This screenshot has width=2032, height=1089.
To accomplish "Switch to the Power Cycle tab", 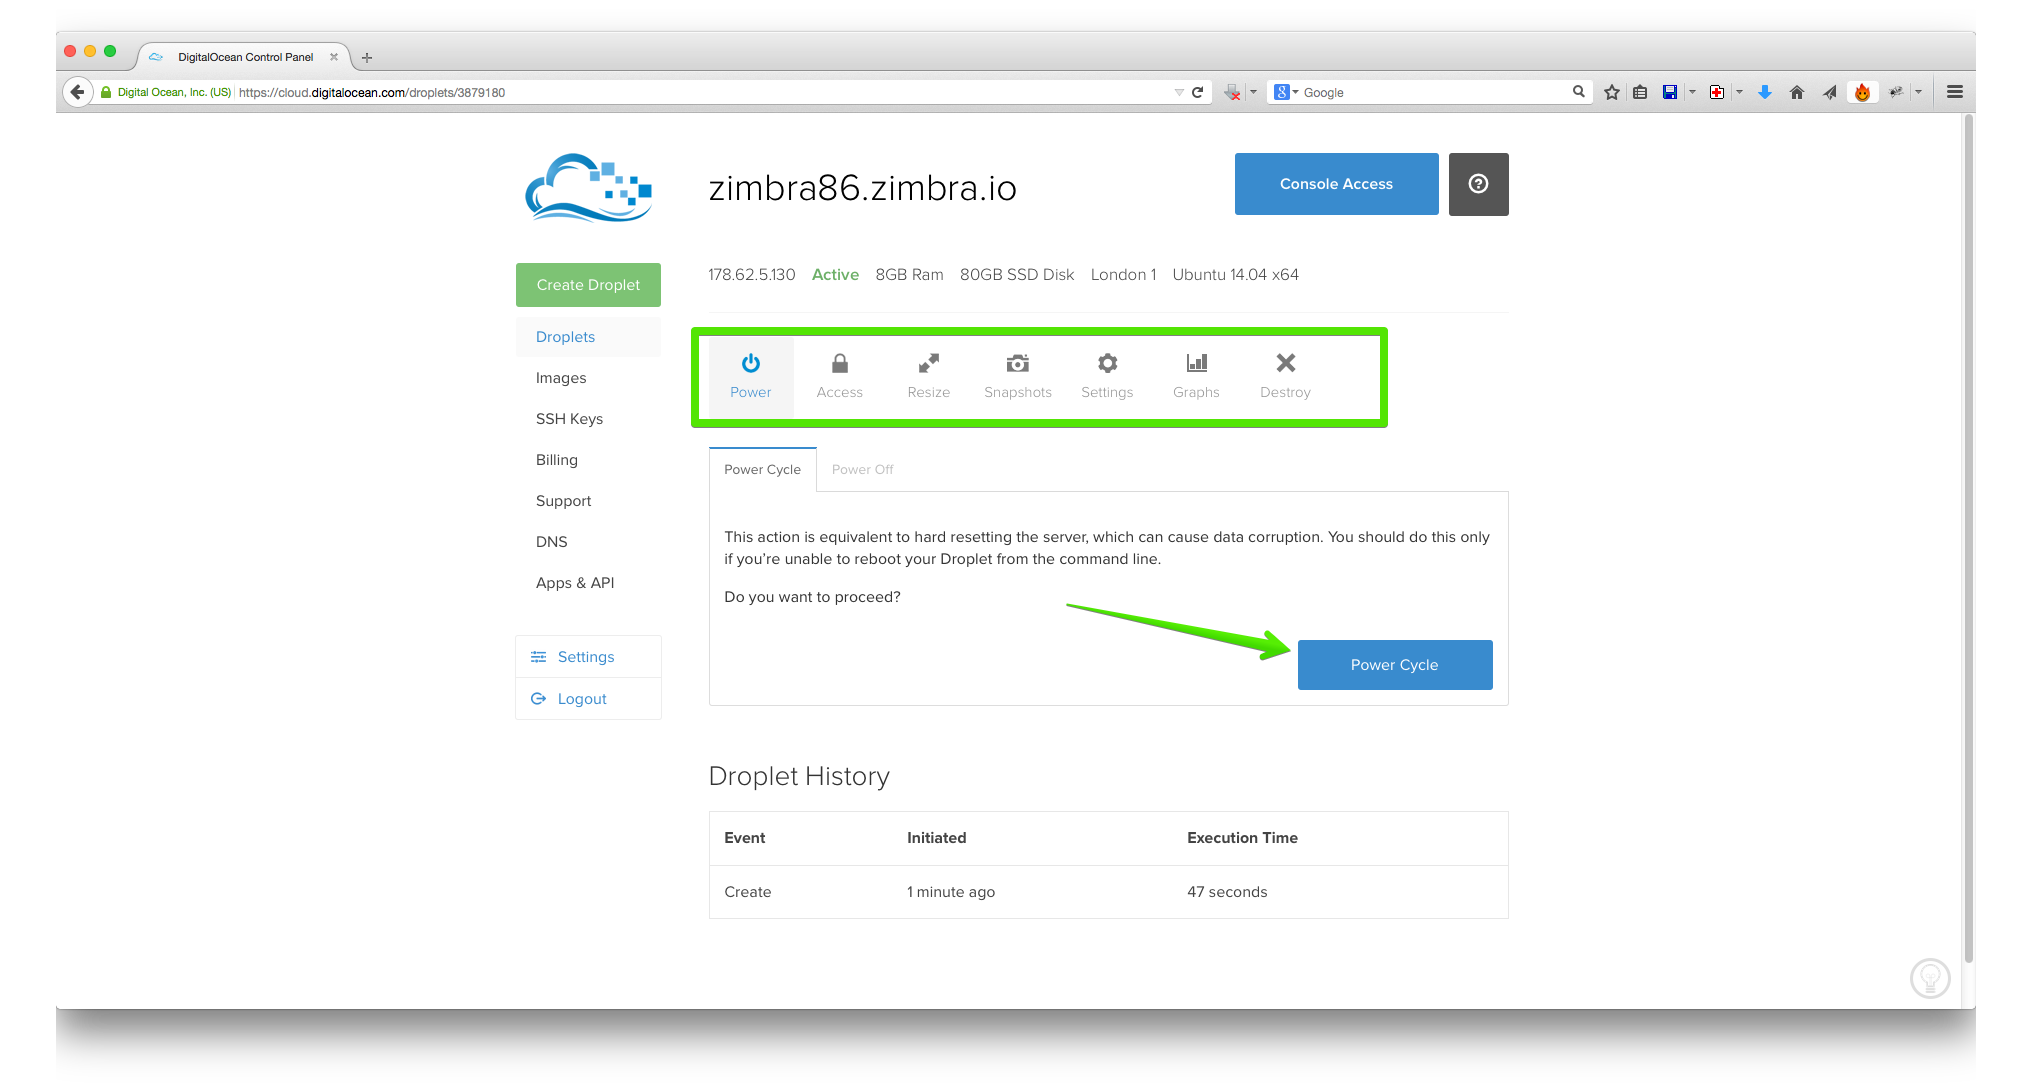I will pyautogui.click(x=763, y=470).
